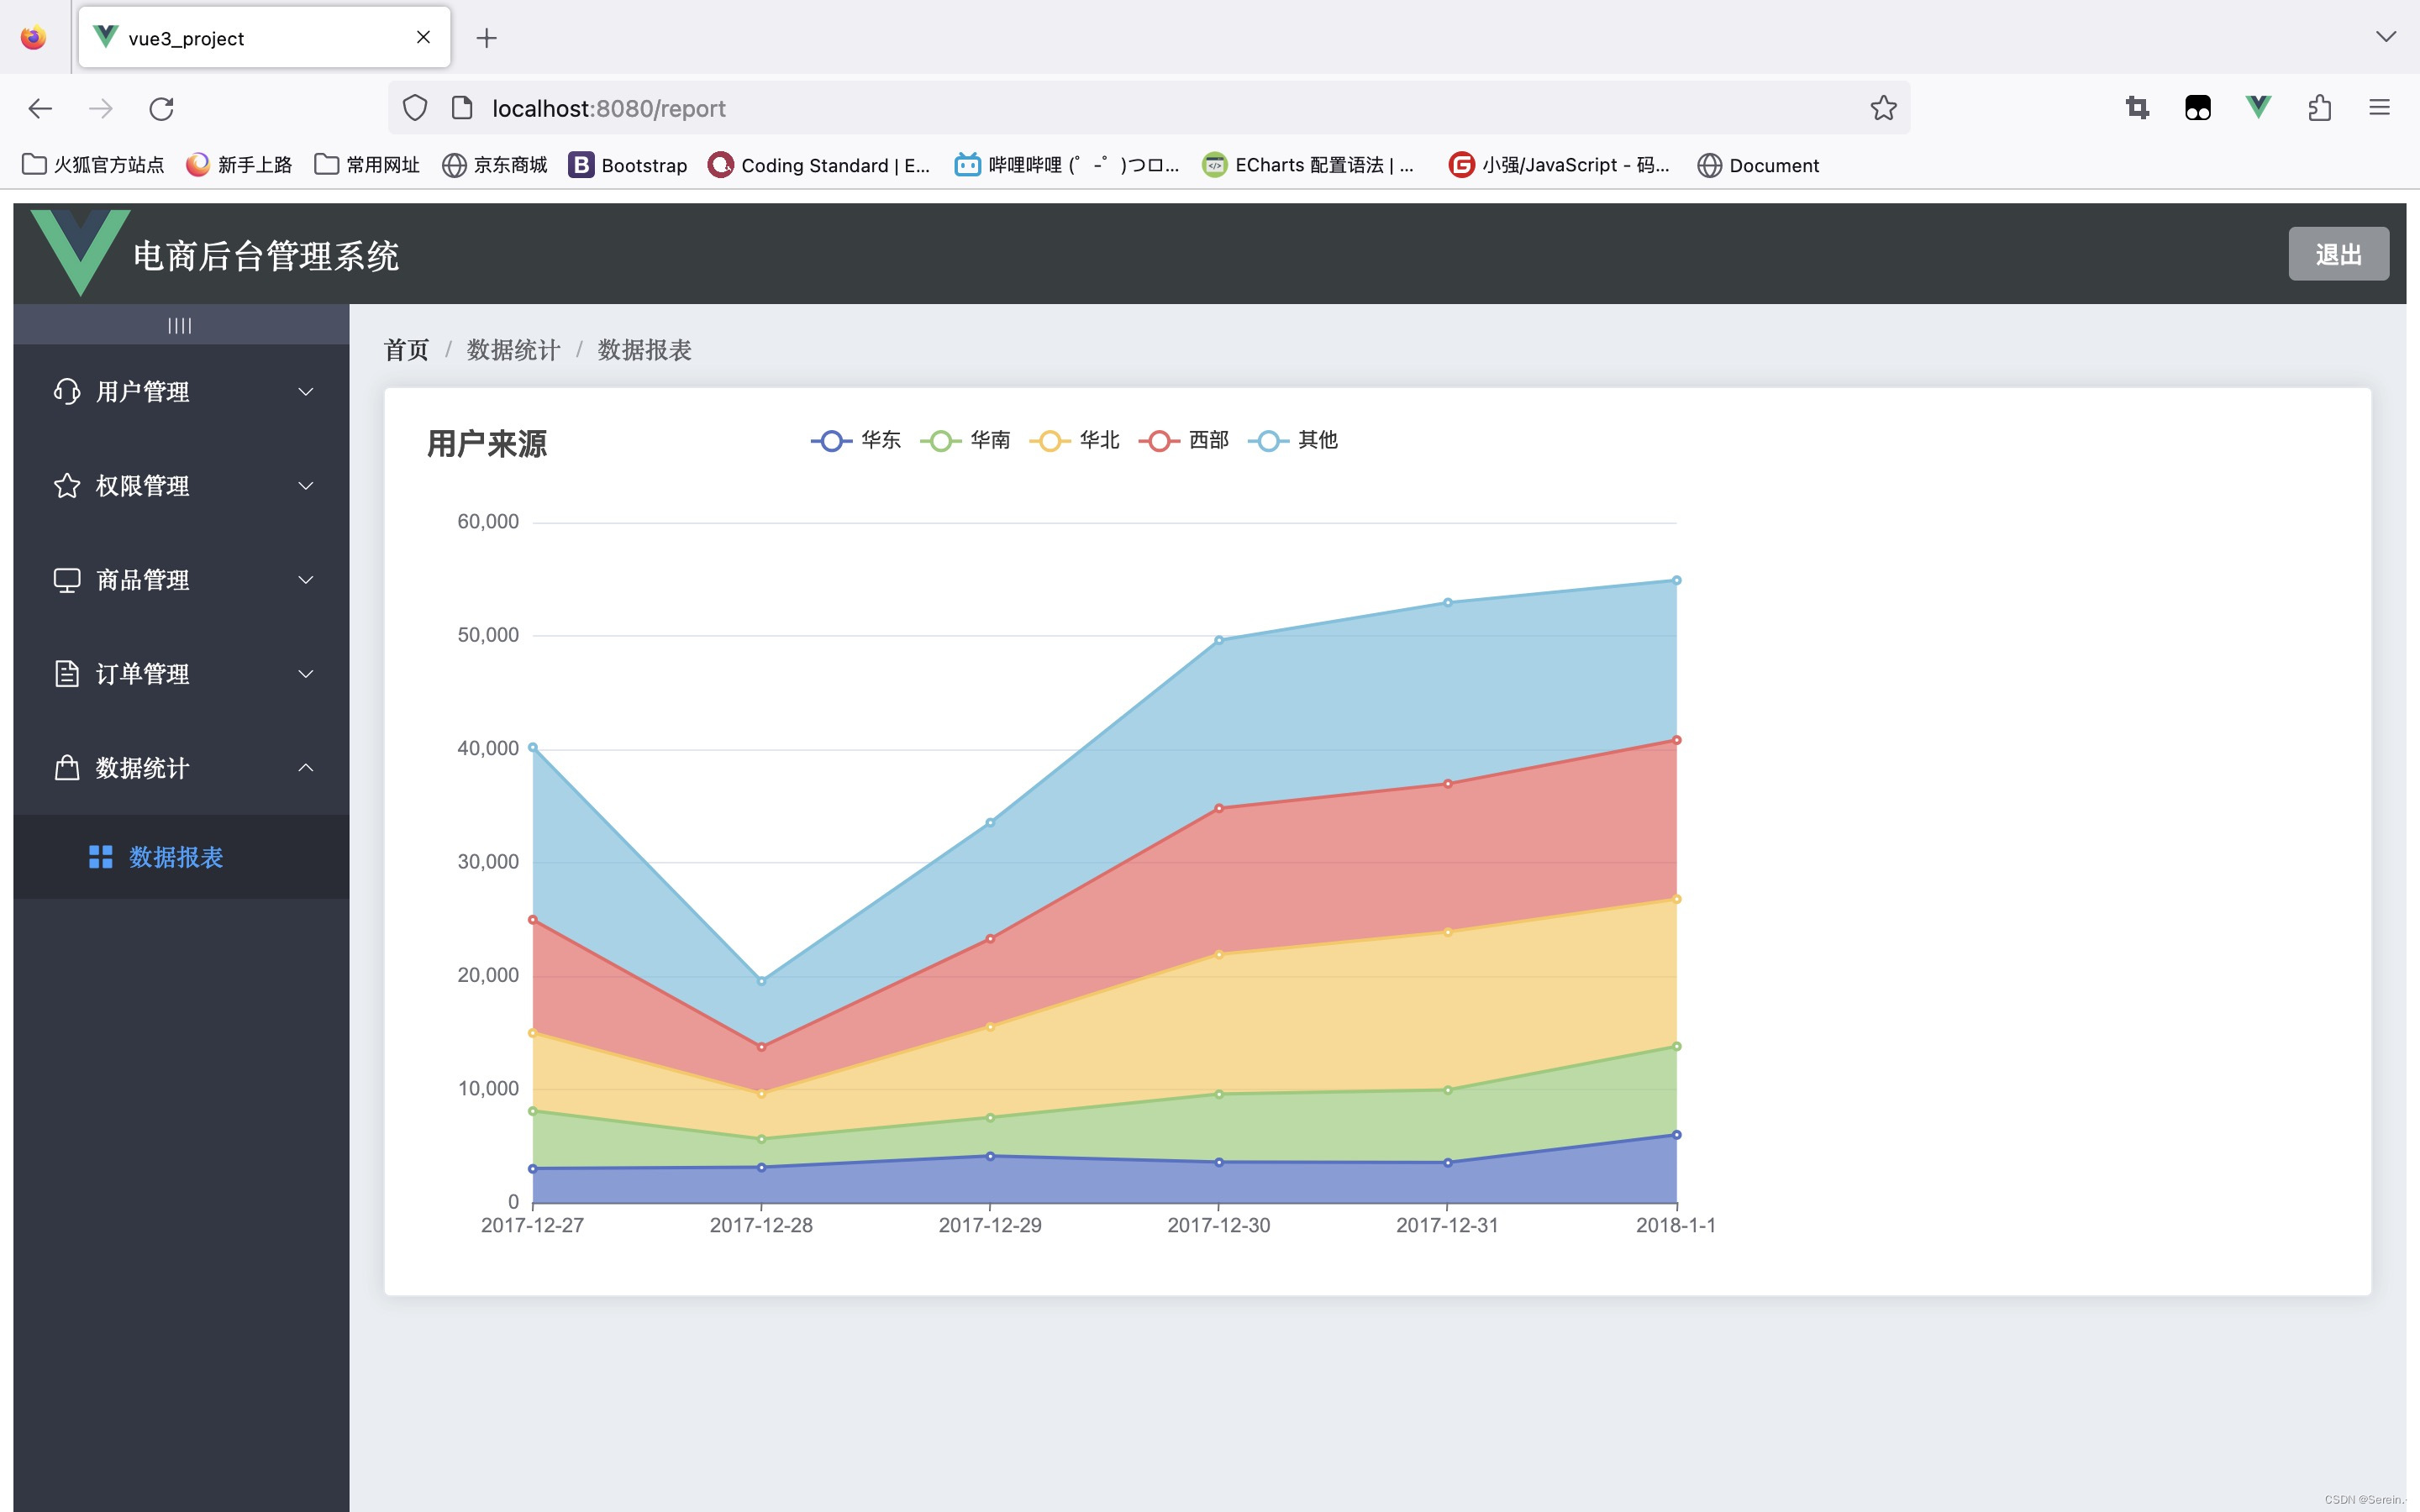Click the Vue logo in the header

click(80, 252)
